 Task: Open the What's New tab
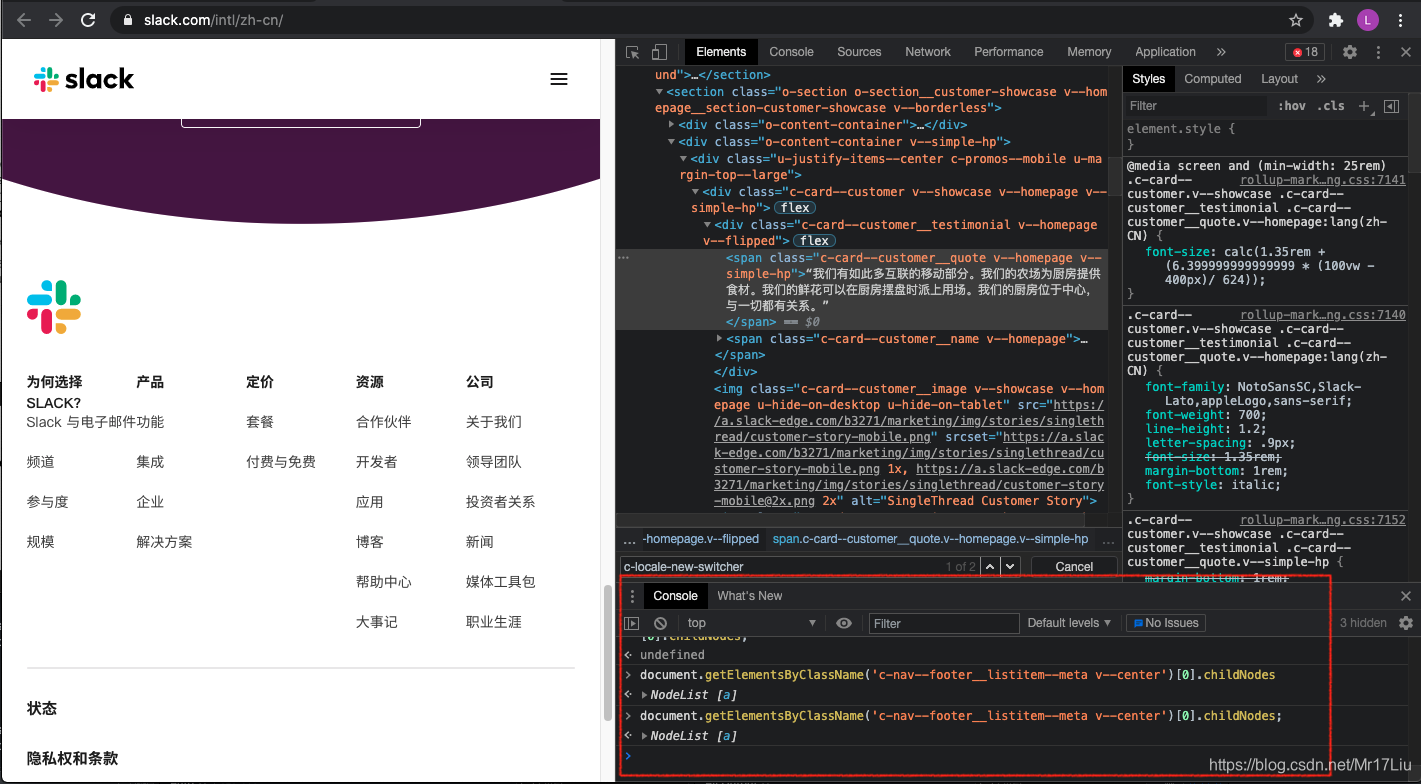750,595
